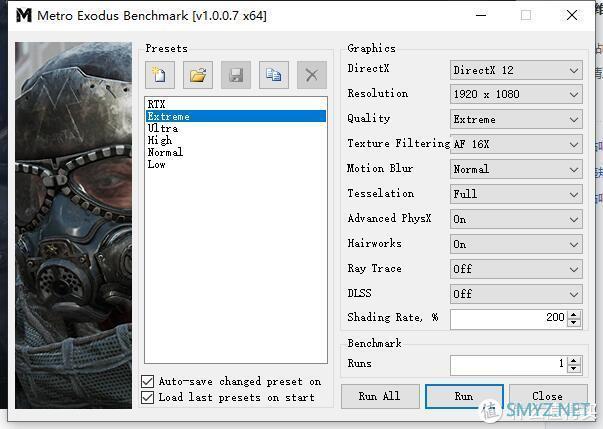Decrease Runs with down arrow
This screenshot has height=429, width=603.
tap(574, 369)
